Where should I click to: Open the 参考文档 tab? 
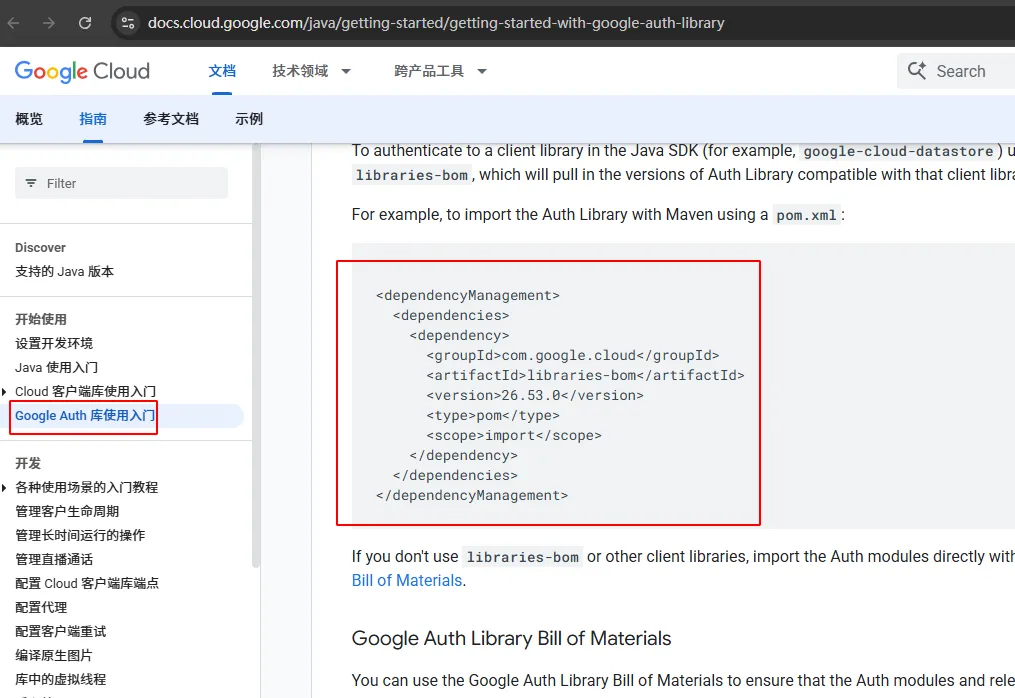pos(171,119)
